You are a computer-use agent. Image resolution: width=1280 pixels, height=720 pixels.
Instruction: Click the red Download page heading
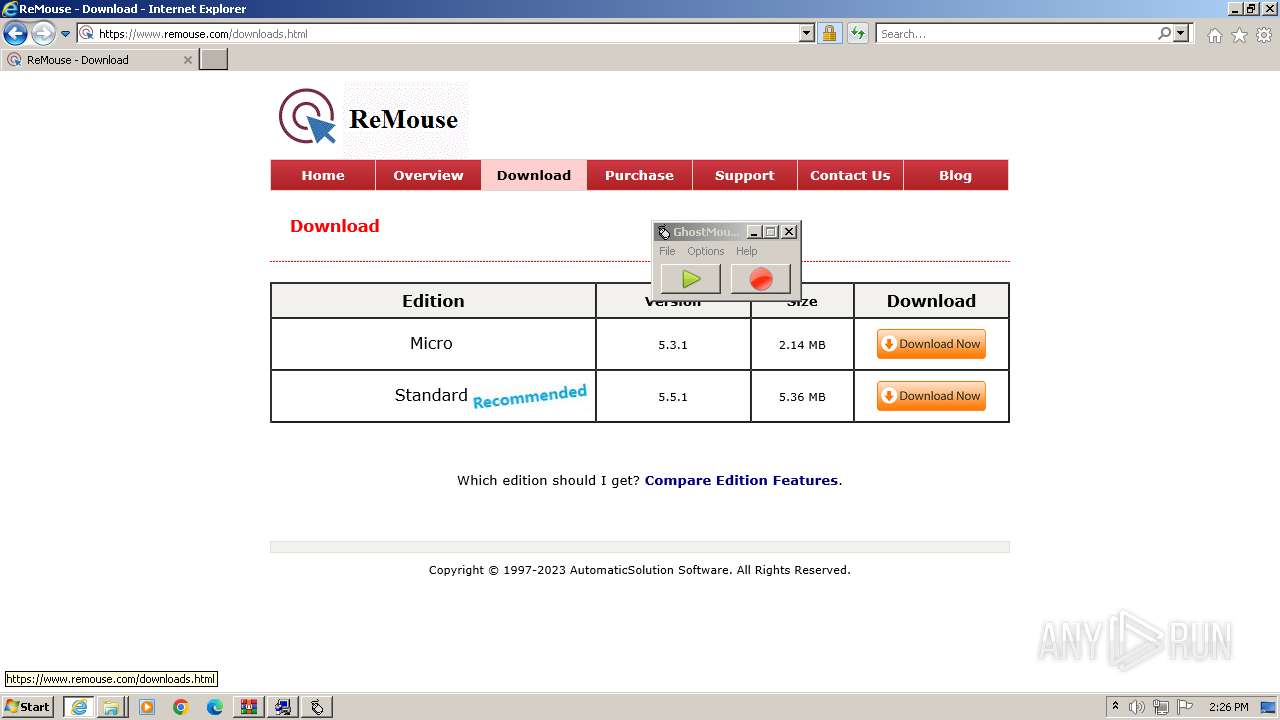click(x=334, y=226)
